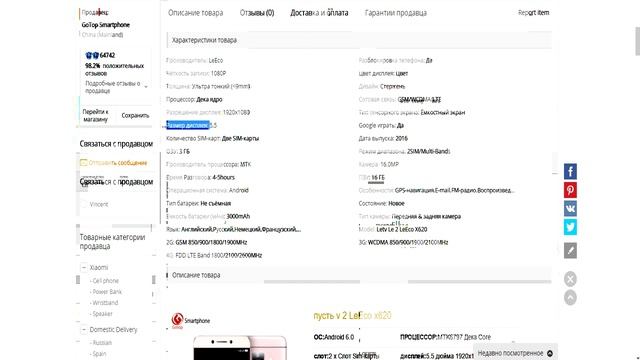This screenshot has height=360, width=640.
Task: Click the value Емкостный экран
Action: coord(443,112)
